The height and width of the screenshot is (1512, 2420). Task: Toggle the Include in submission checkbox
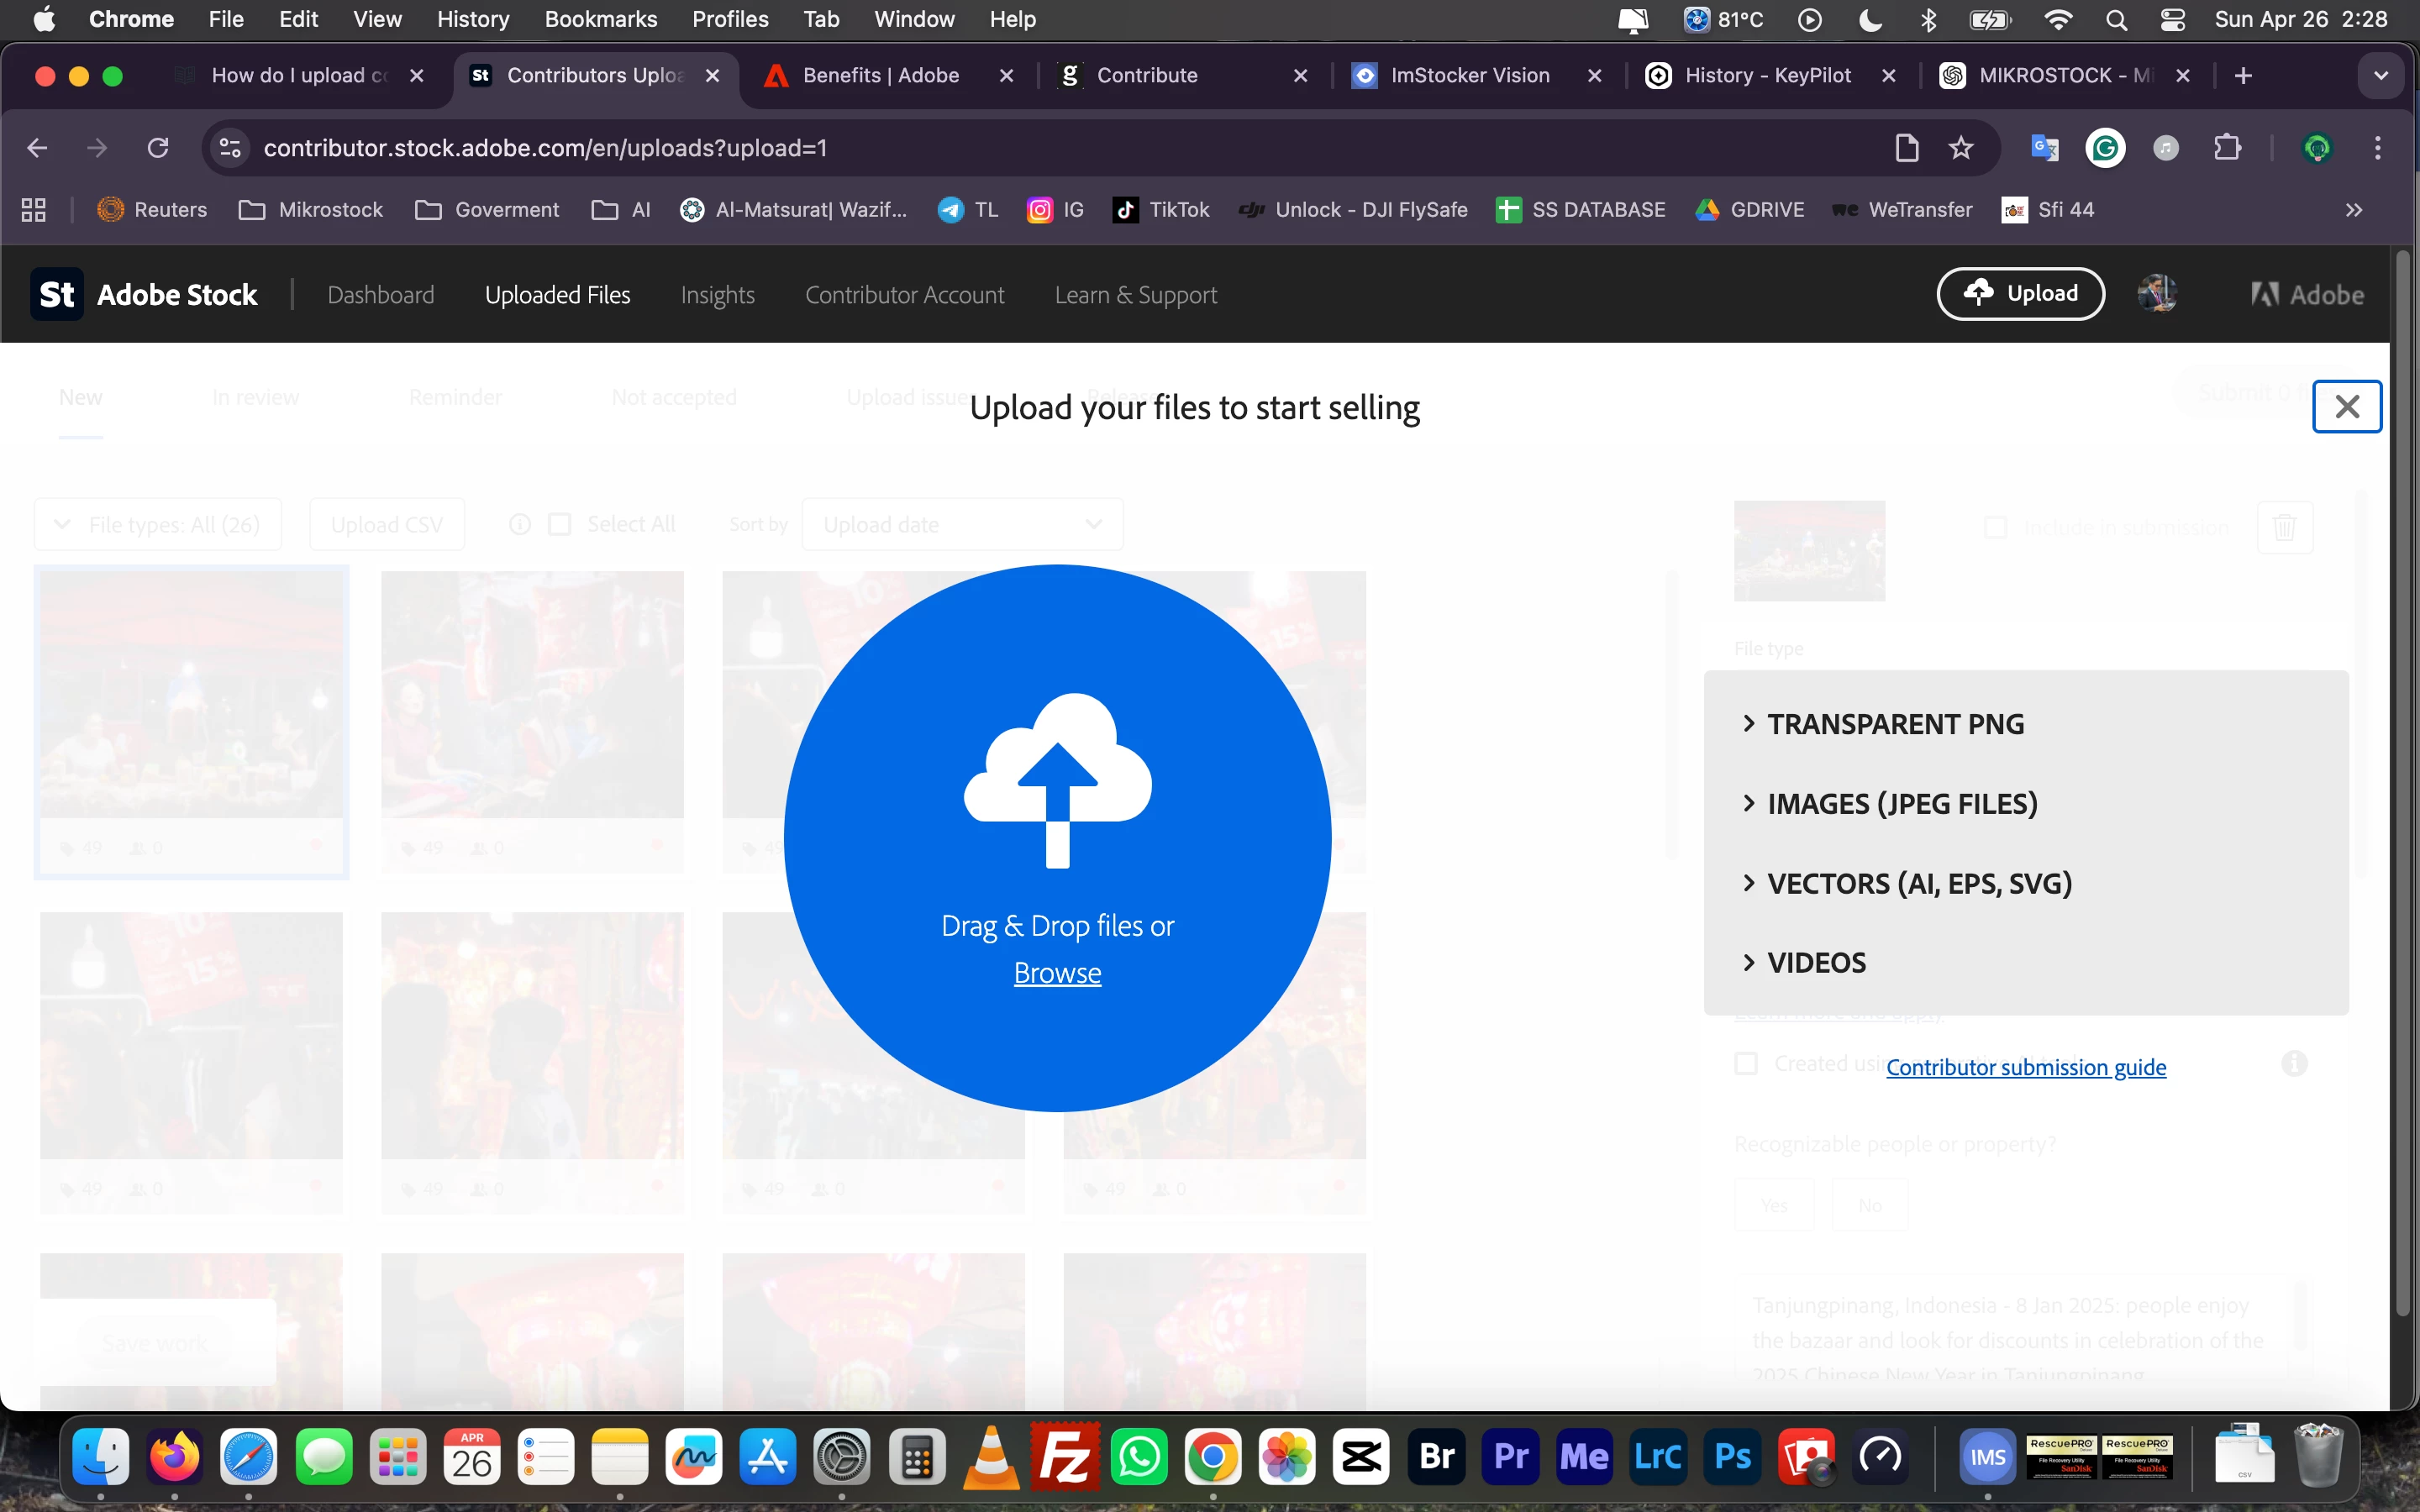point(1995,527)
